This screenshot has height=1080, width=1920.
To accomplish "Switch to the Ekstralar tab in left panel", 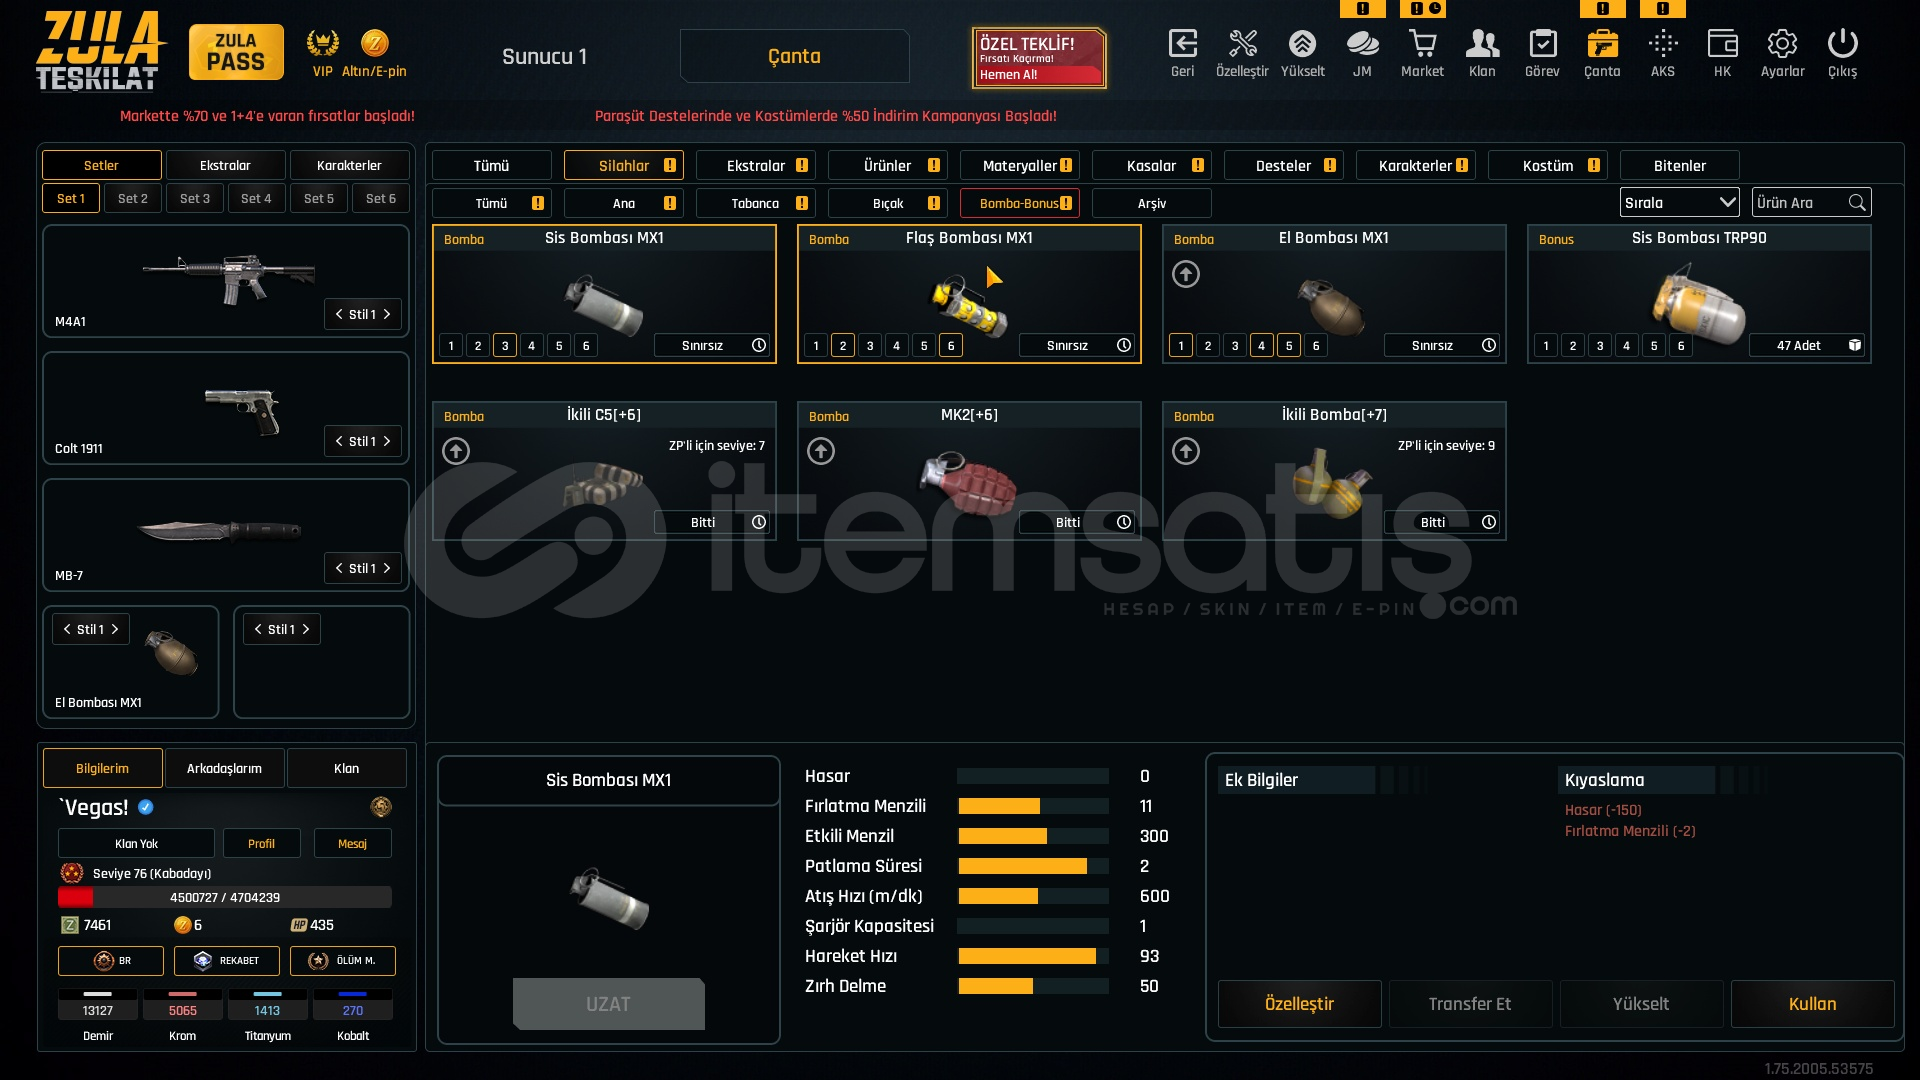I will coord(225,165).
